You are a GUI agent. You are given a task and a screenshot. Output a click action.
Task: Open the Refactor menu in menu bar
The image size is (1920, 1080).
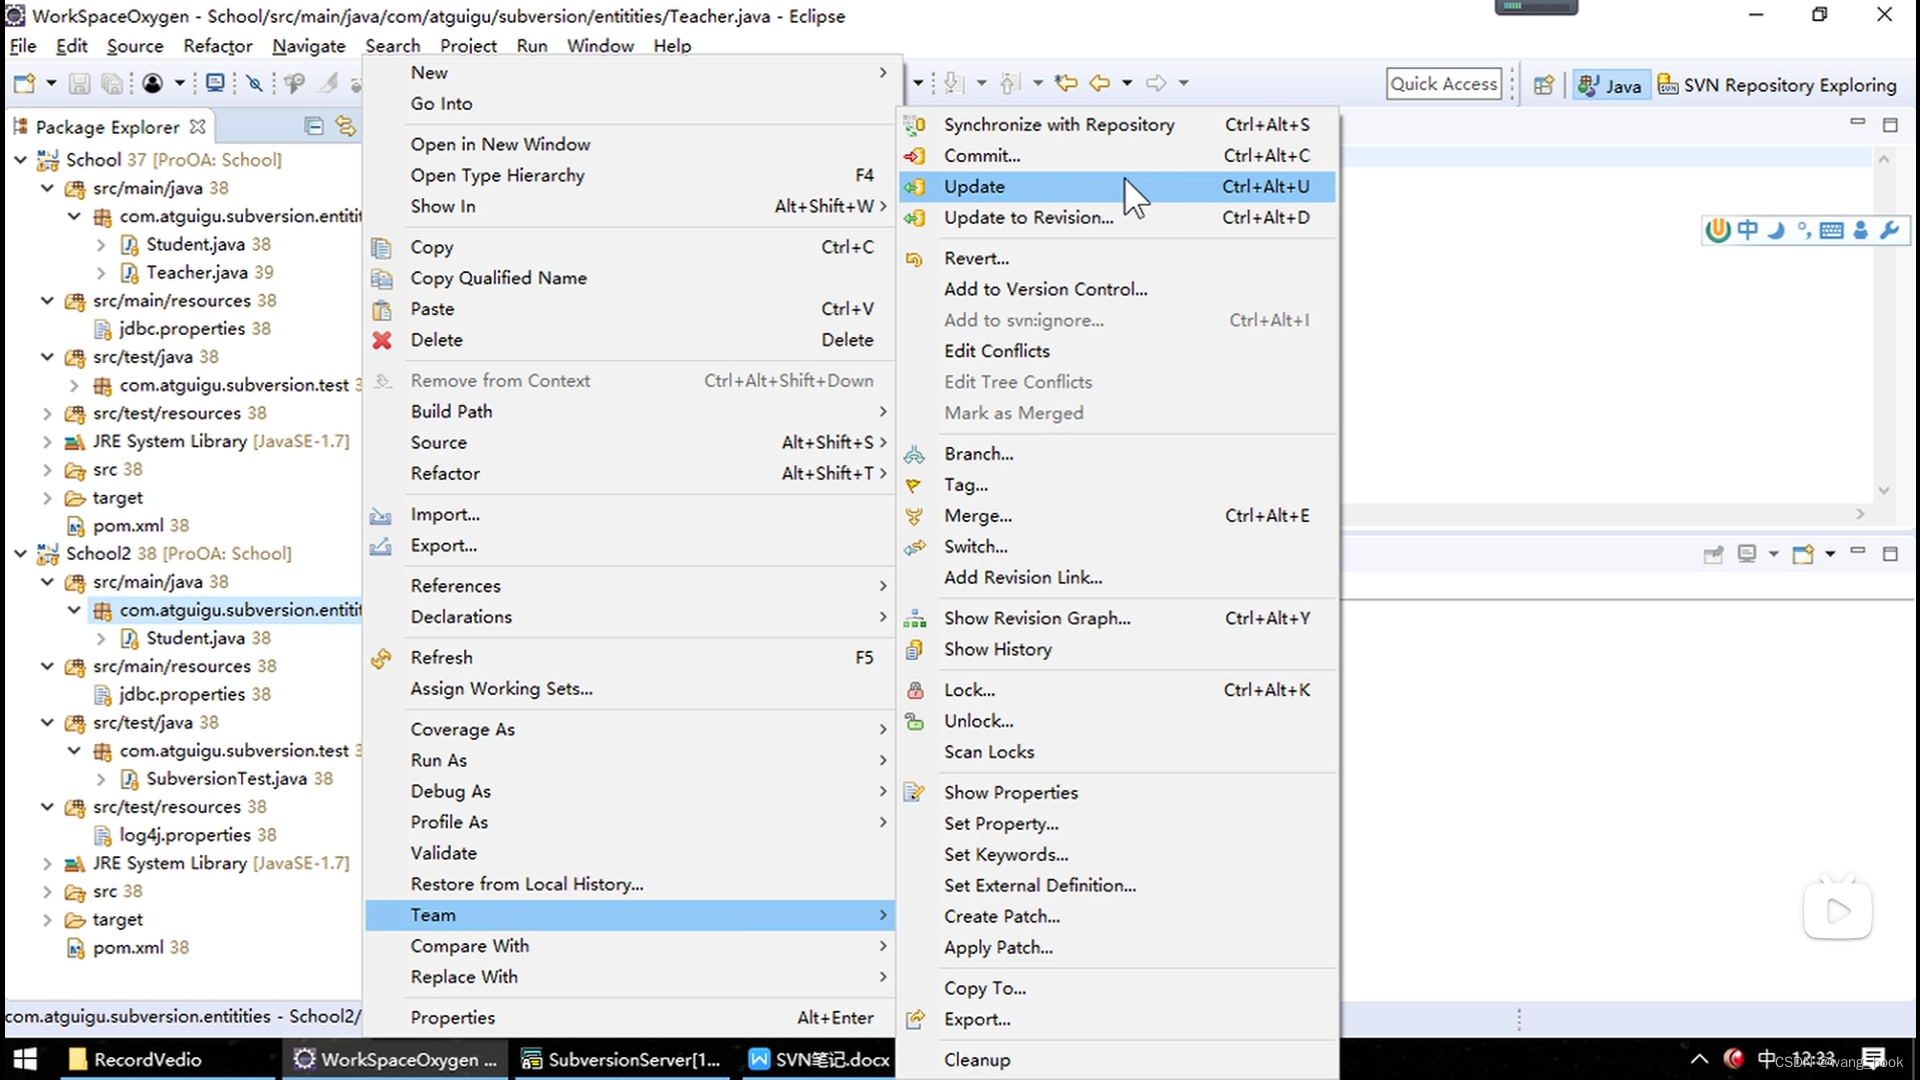217,46
